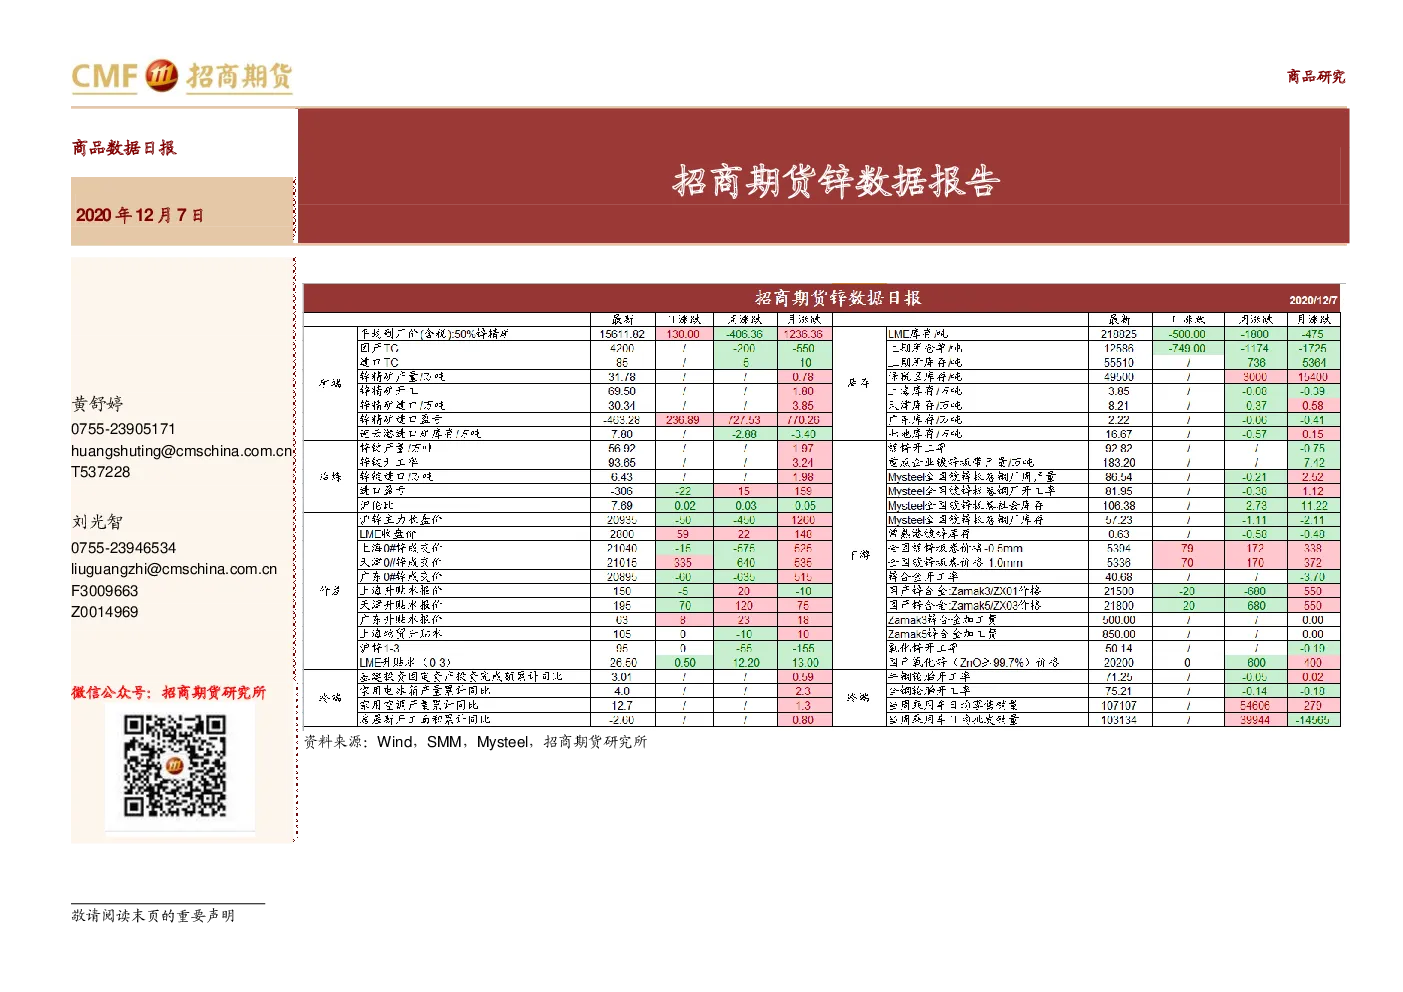Click the table title 招商期货锌数据日报
The image size is (1403, 992).
[838, 298]
